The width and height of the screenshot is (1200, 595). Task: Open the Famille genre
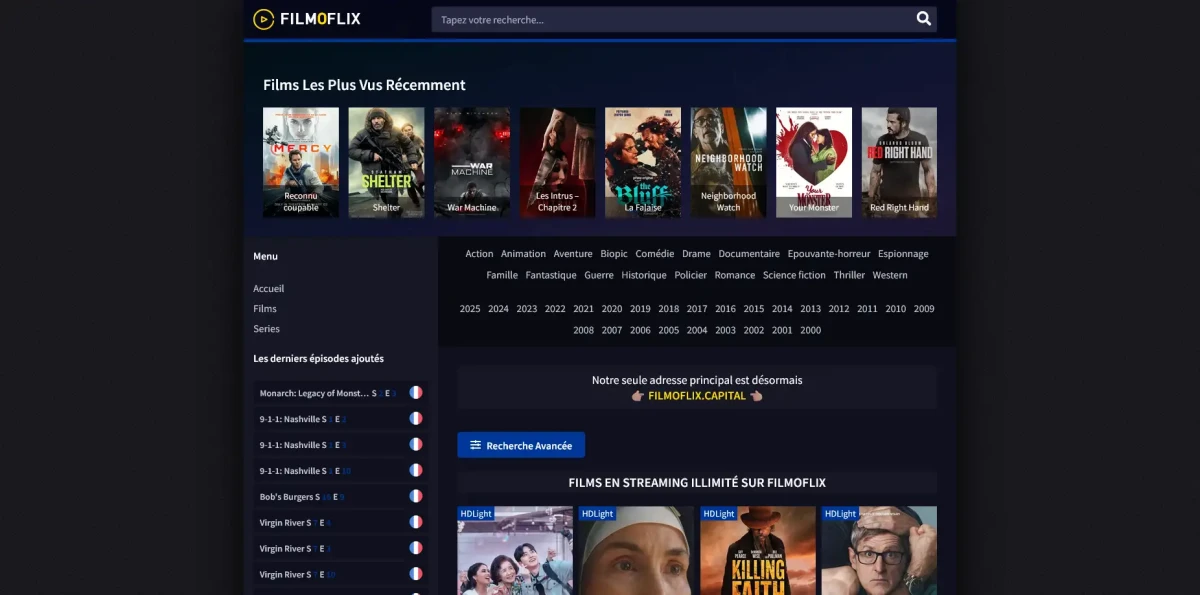tap(502, 275)
